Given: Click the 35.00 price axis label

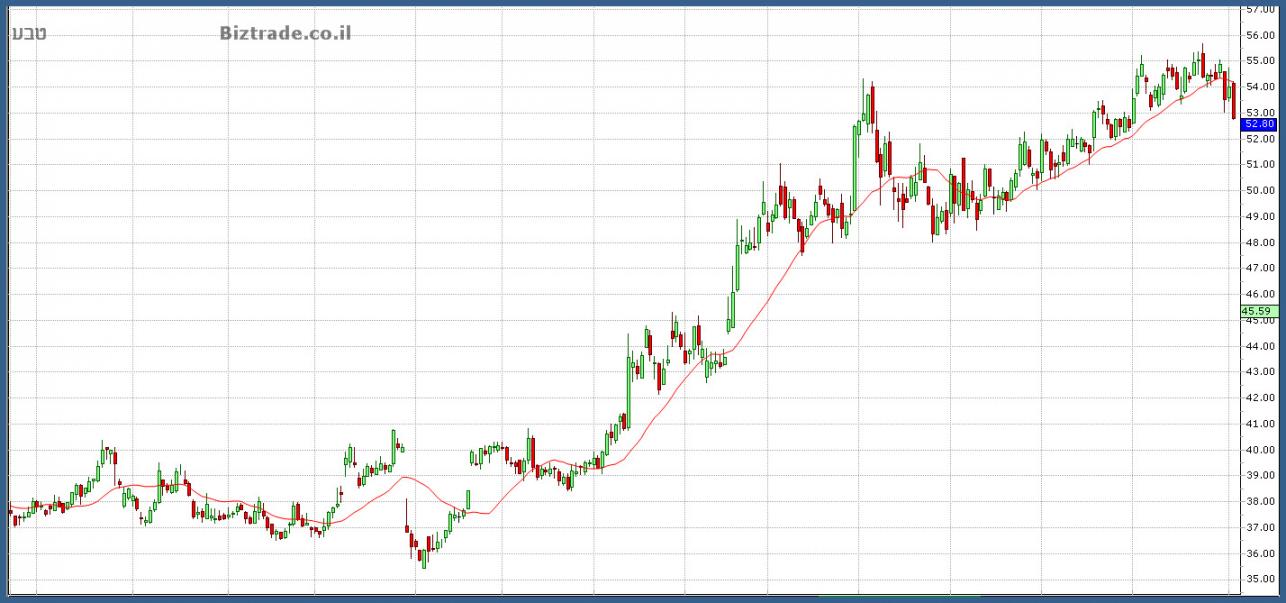Looking at the screenshot, I should click(x=1259, y=579).
